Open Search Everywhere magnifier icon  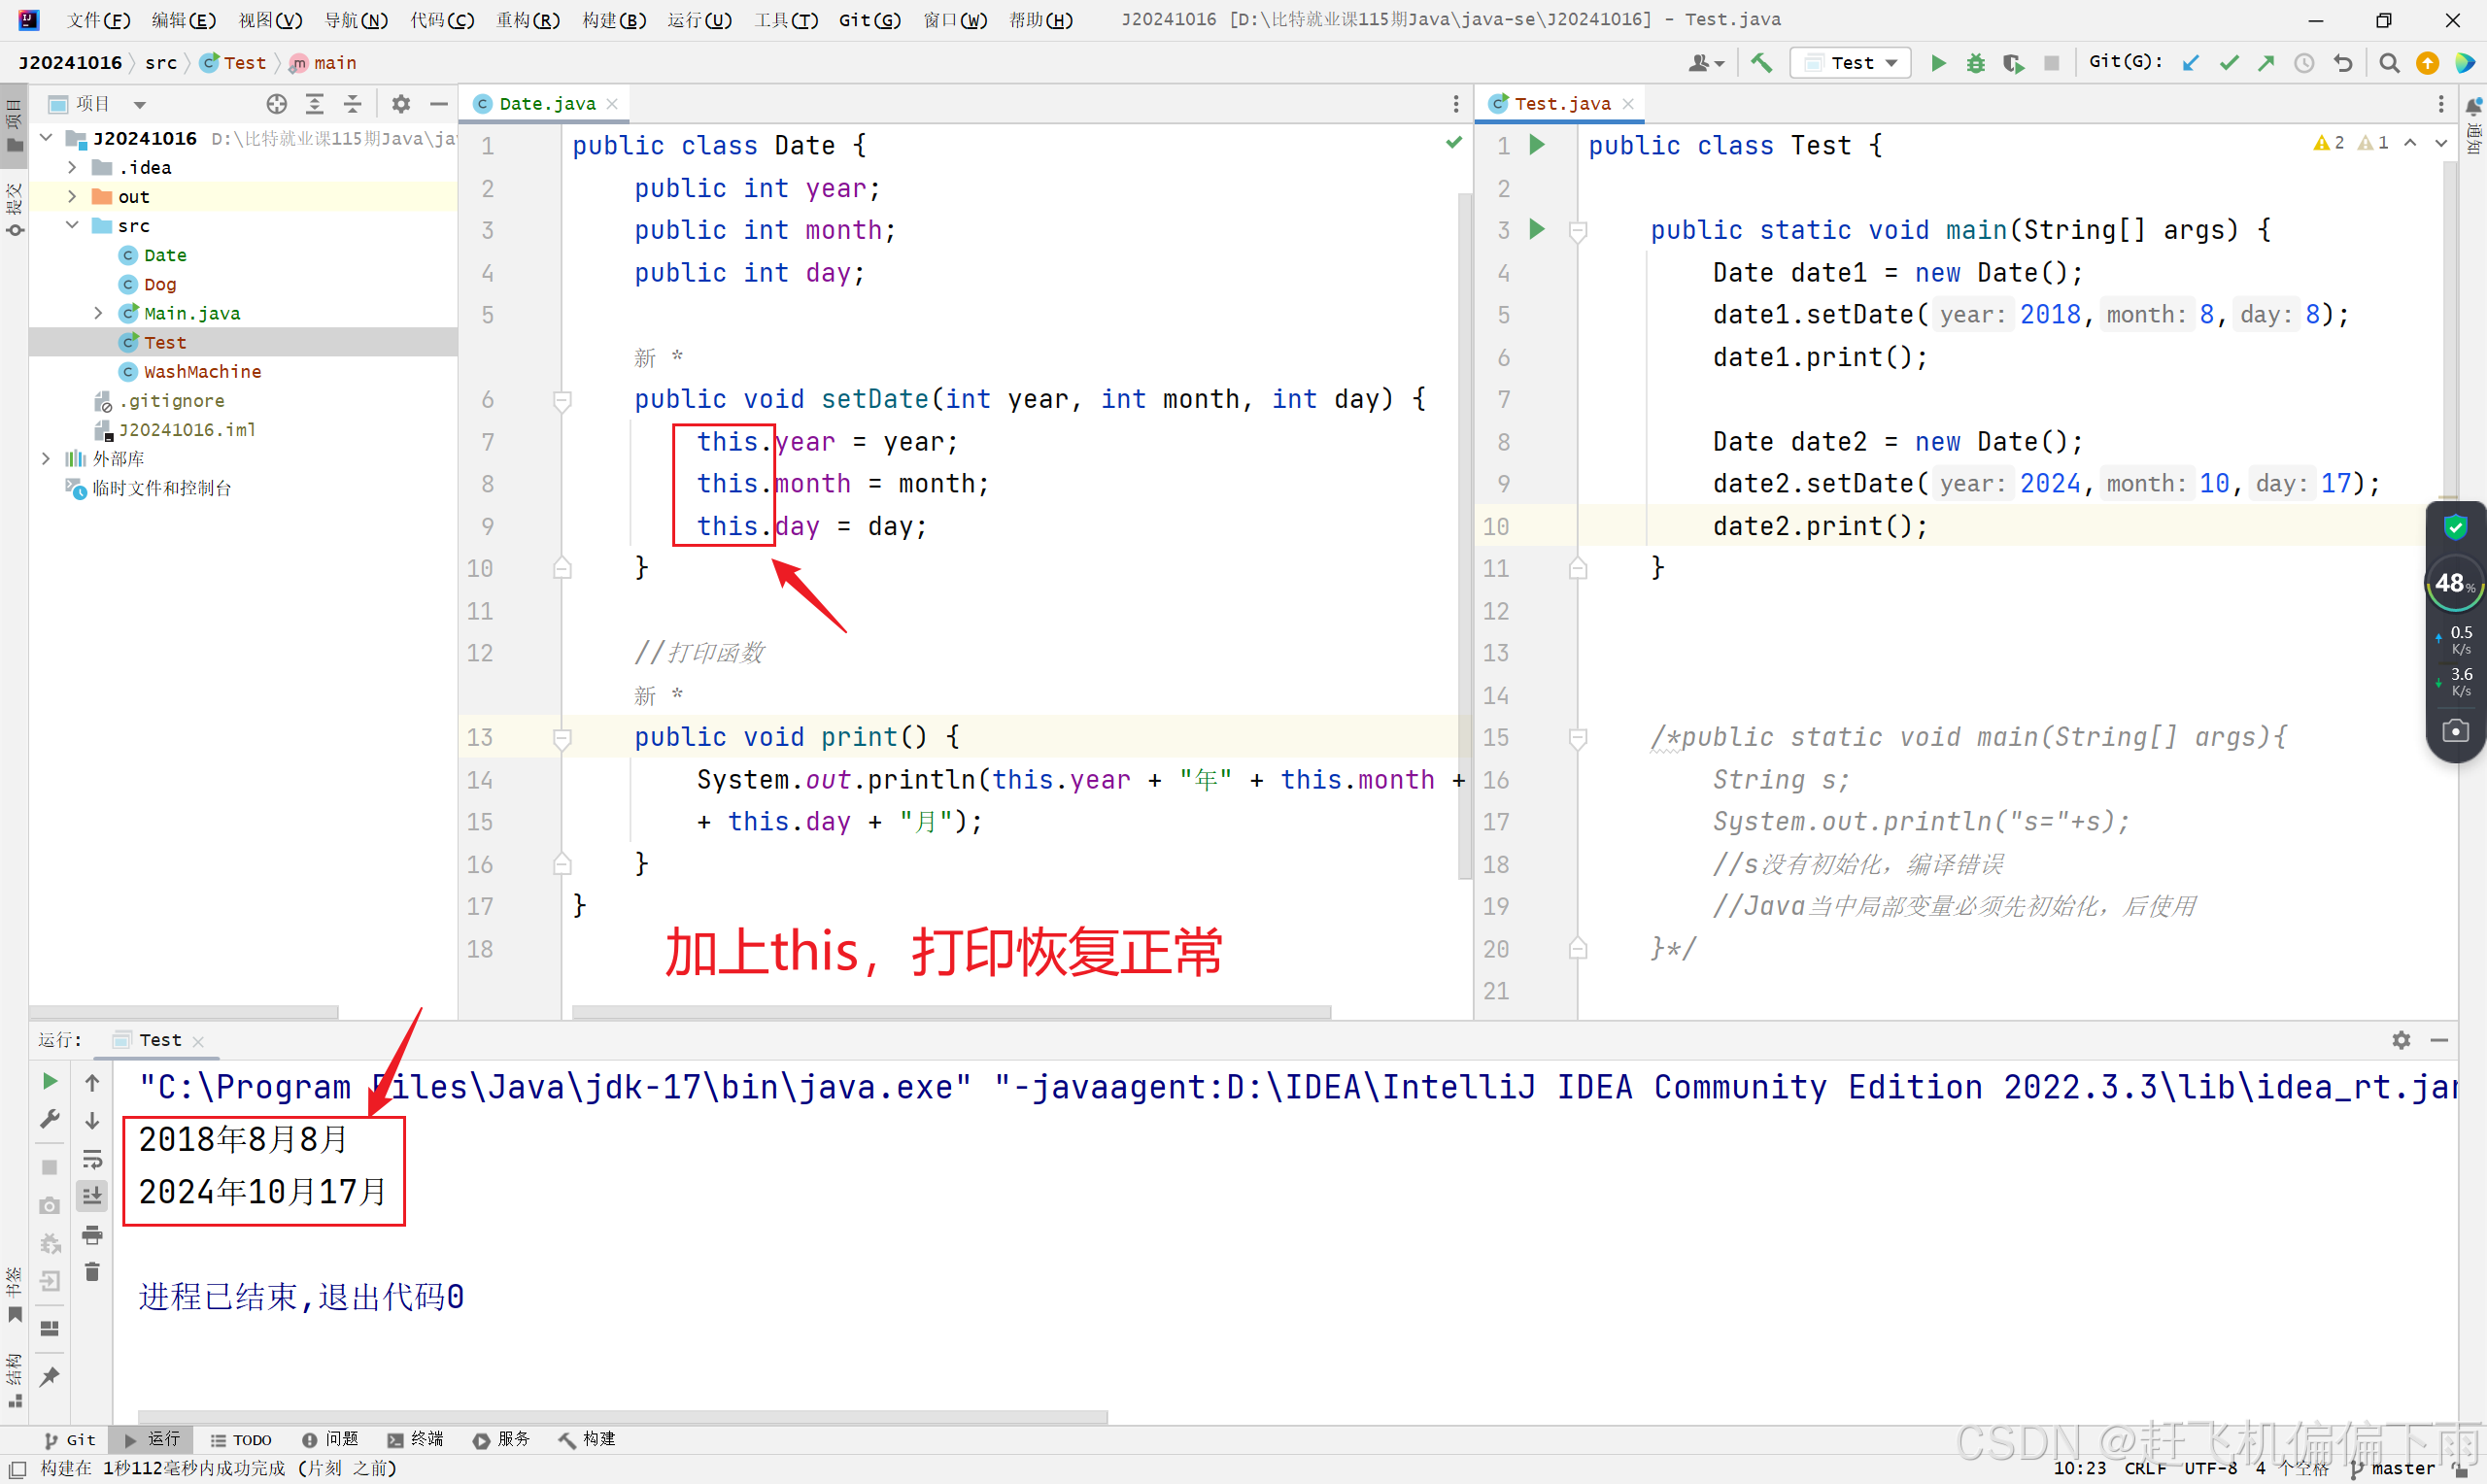coord(2389,63)
